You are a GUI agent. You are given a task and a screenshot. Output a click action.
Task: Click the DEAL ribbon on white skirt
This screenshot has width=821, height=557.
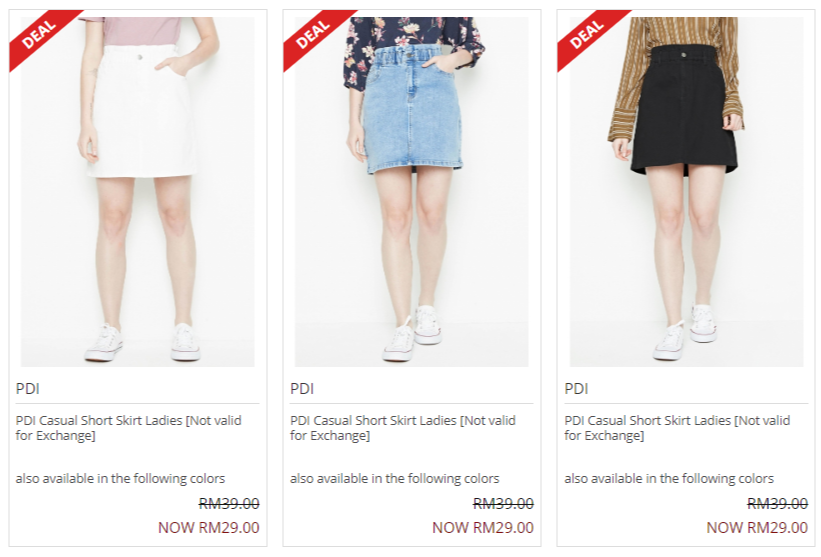(38, 35)
